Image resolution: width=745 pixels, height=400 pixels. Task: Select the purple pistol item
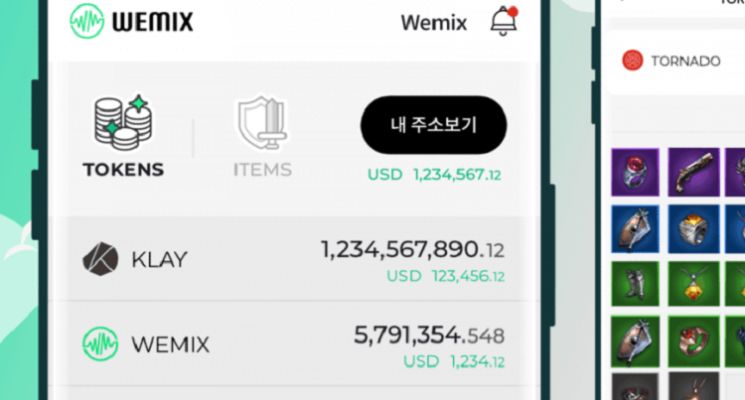[693, 172]
